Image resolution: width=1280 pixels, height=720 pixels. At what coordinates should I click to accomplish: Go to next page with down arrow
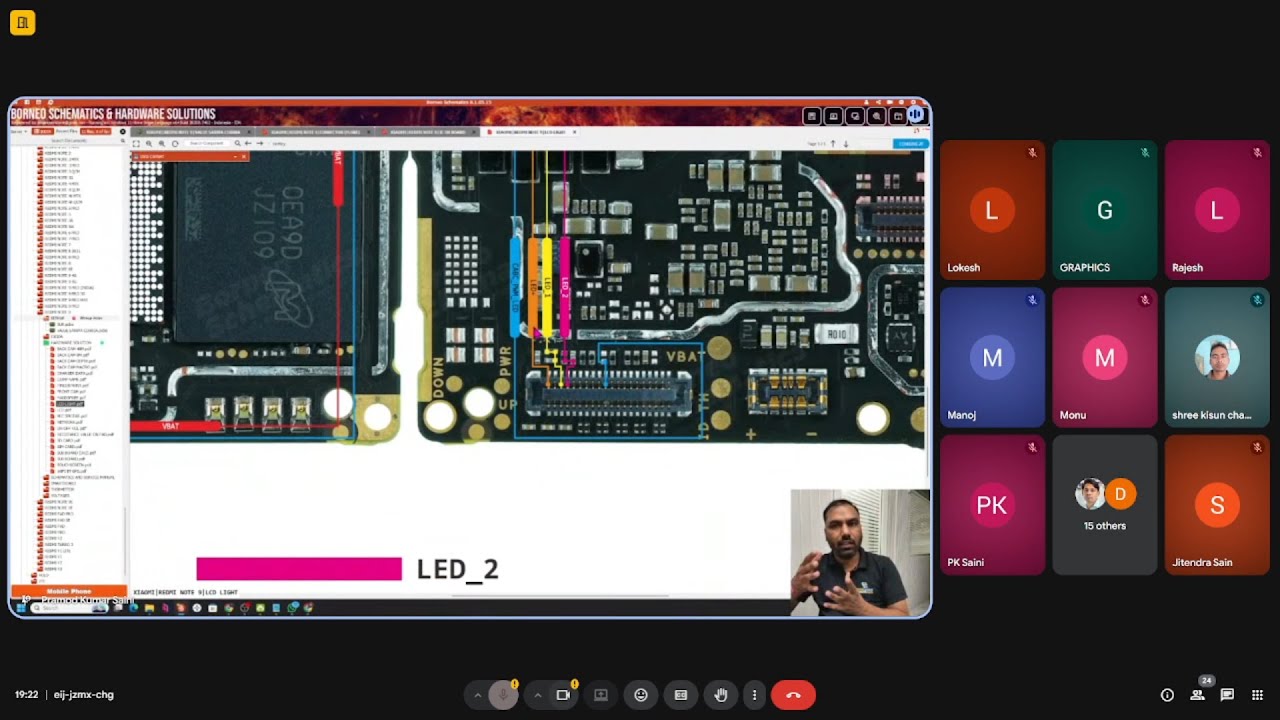tap(846, 144)
